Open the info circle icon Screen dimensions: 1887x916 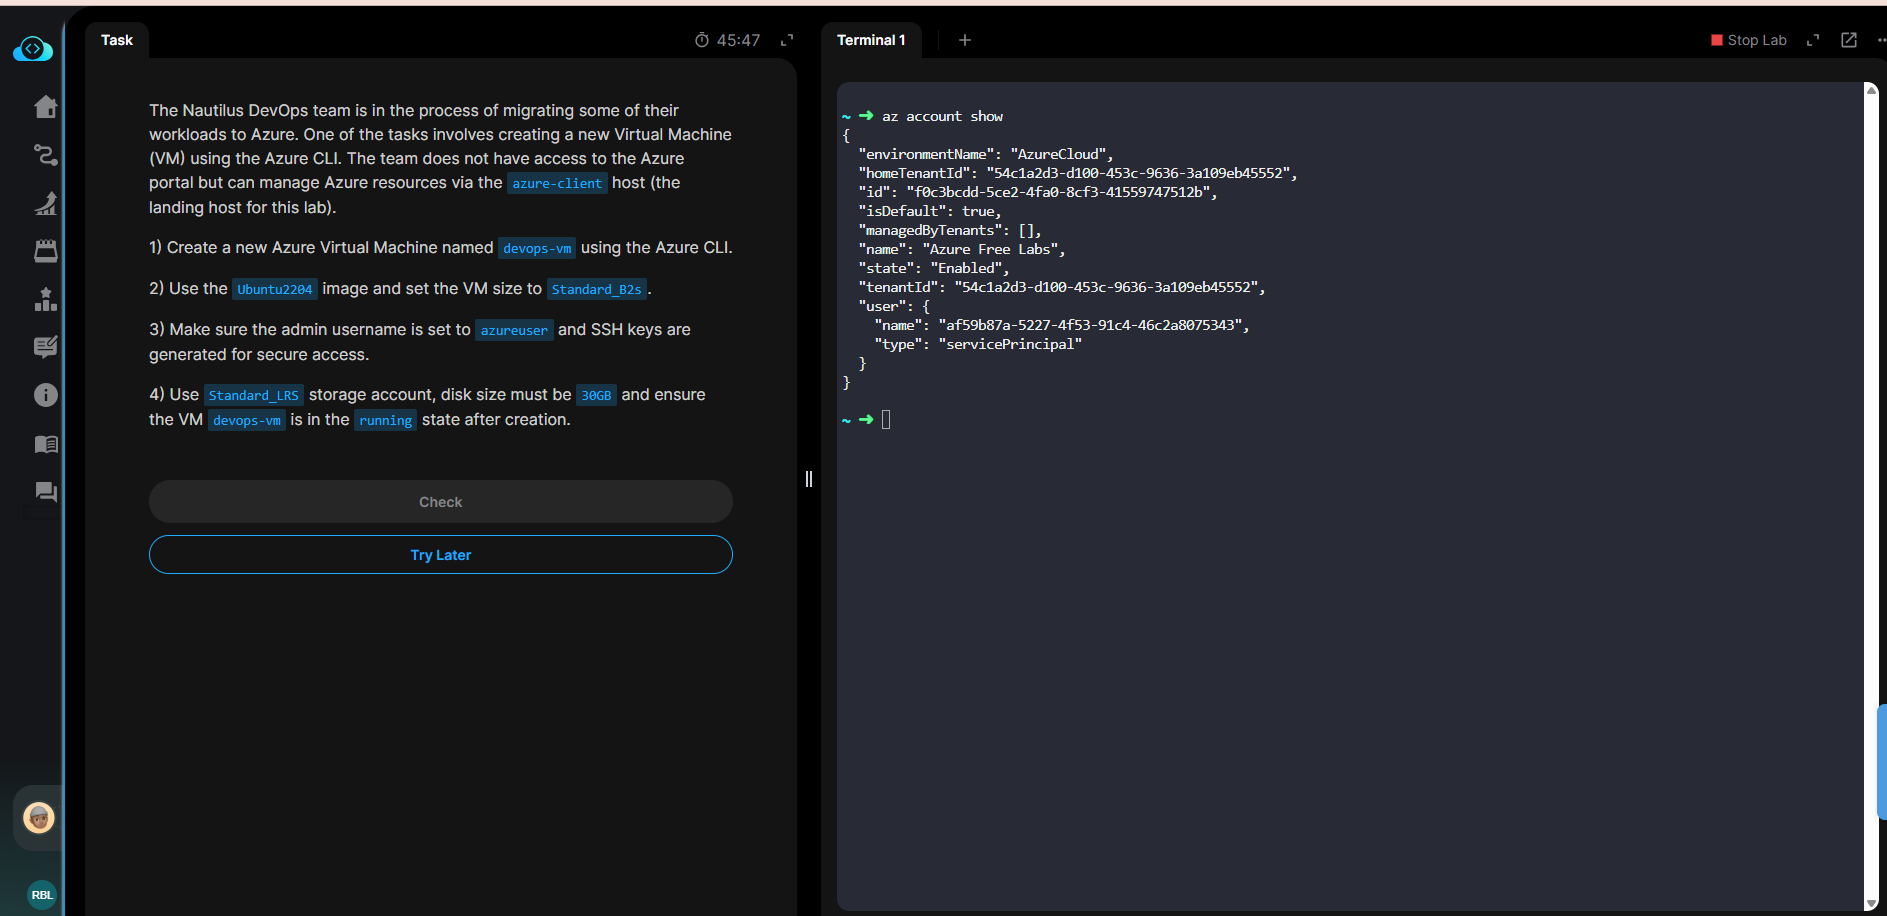click(x=45, y=395)
